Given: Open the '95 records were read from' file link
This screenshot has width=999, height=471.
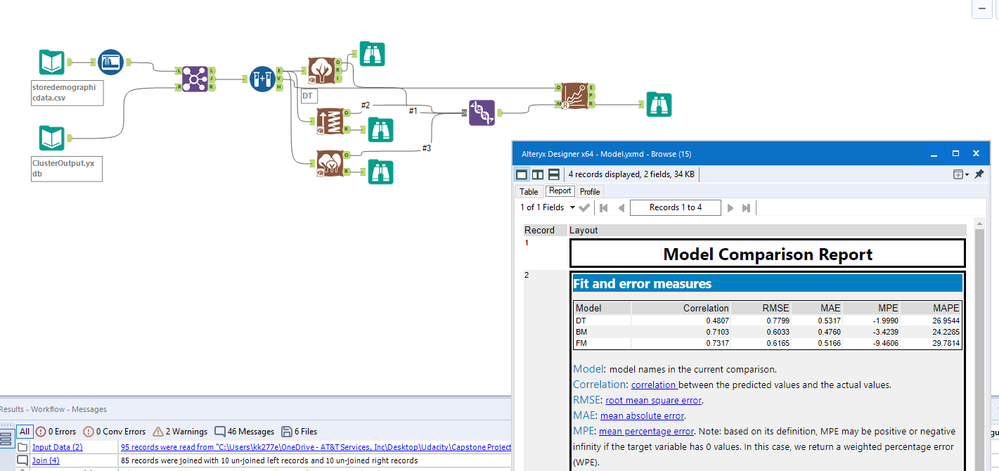Looking at the screenshot, I should 315,447.
